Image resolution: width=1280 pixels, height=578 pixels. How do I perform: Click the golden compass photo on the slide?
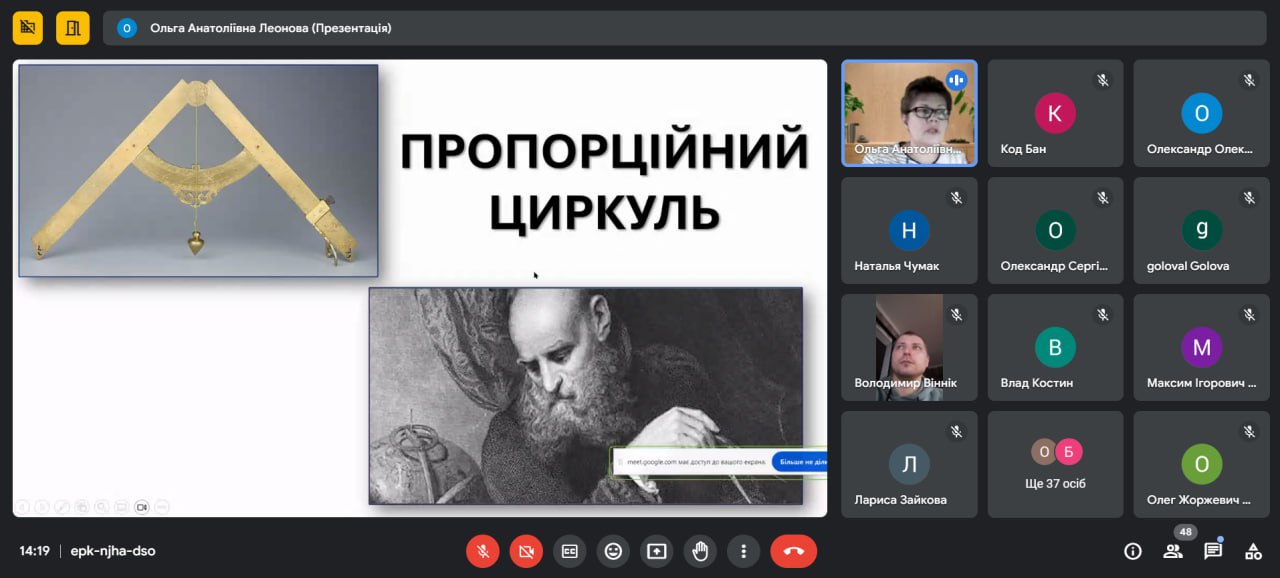tap(198, 170)
